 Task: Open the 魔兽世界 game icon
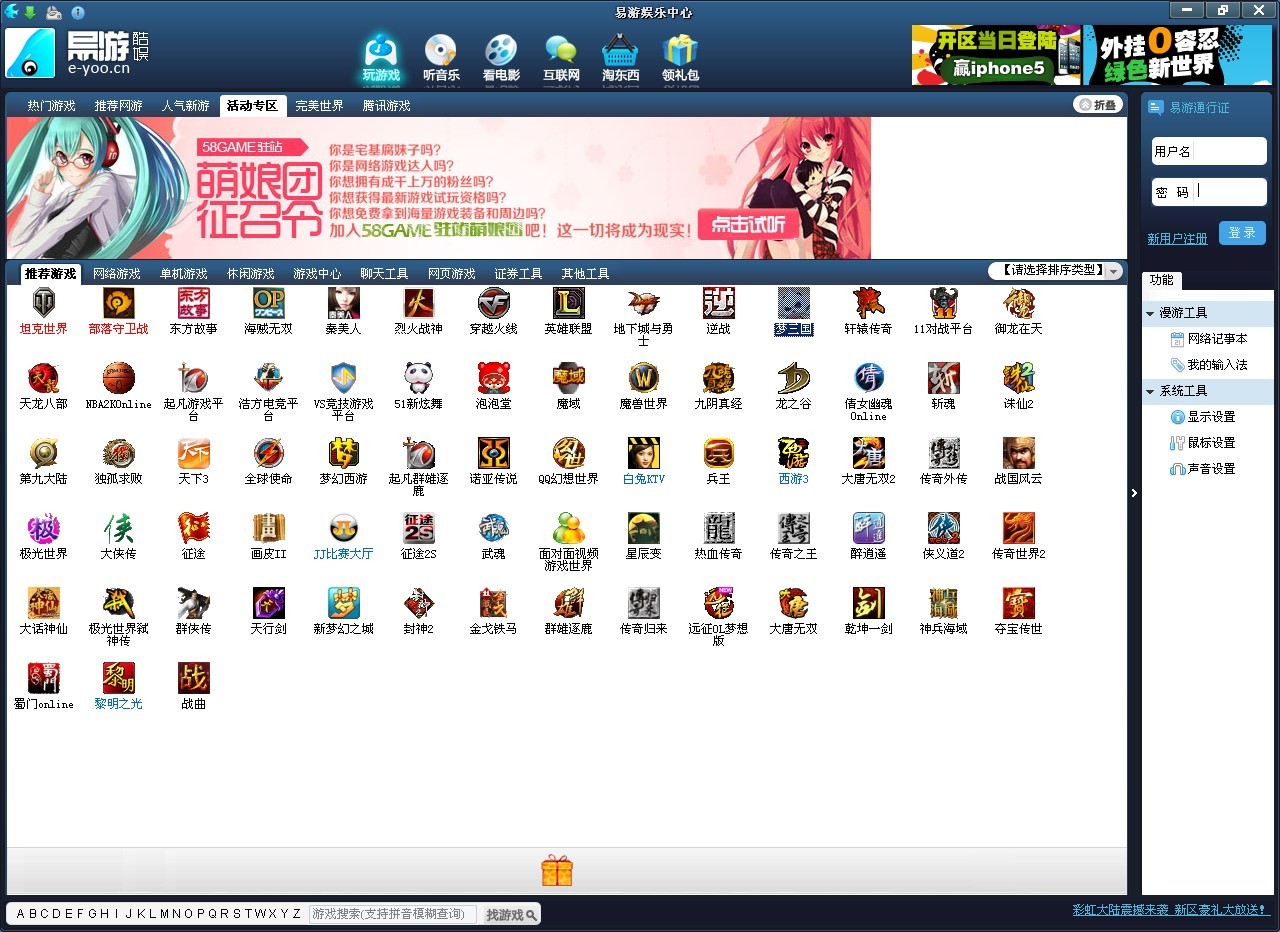point(643,379)
